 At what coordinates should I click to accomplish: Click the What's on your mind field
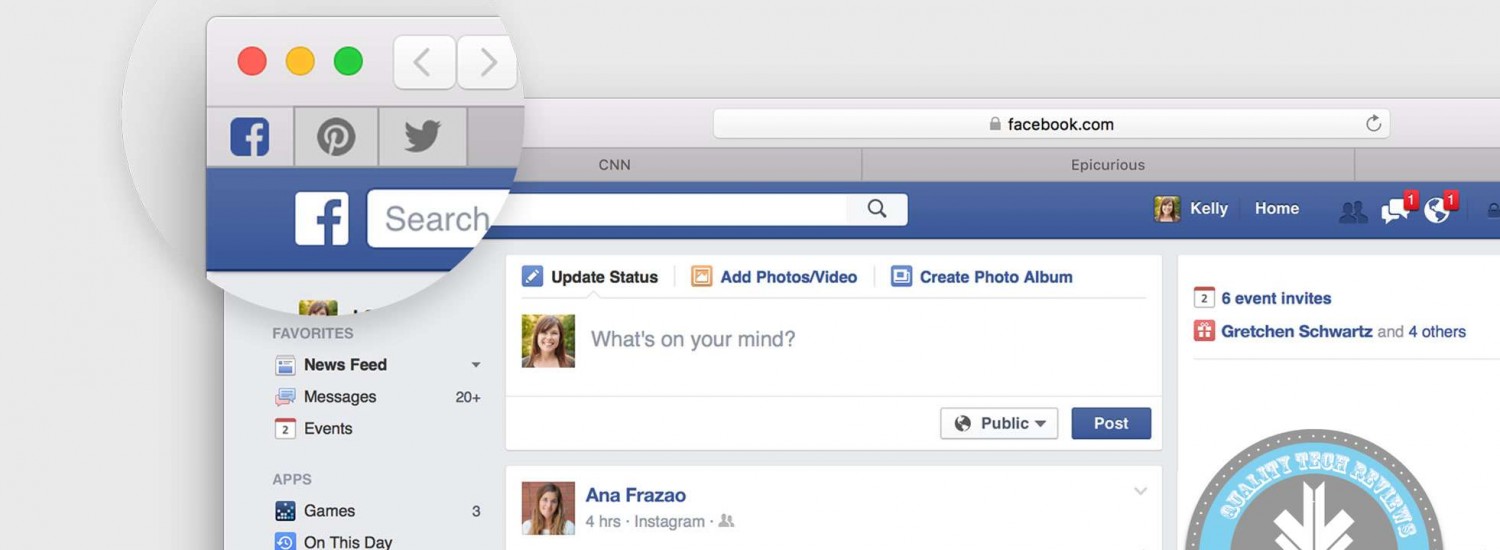click(x=860, y=340)
